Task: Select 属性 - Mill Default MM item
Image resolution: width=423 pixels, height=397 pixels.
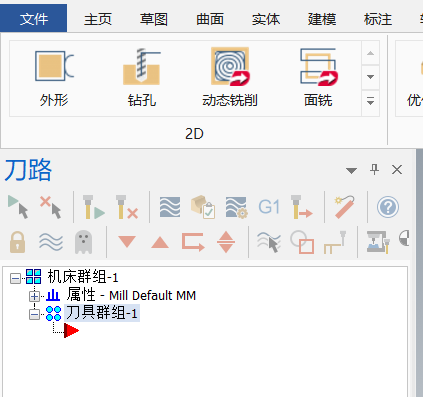Action: pyautogui.click(x=131, y=295)
